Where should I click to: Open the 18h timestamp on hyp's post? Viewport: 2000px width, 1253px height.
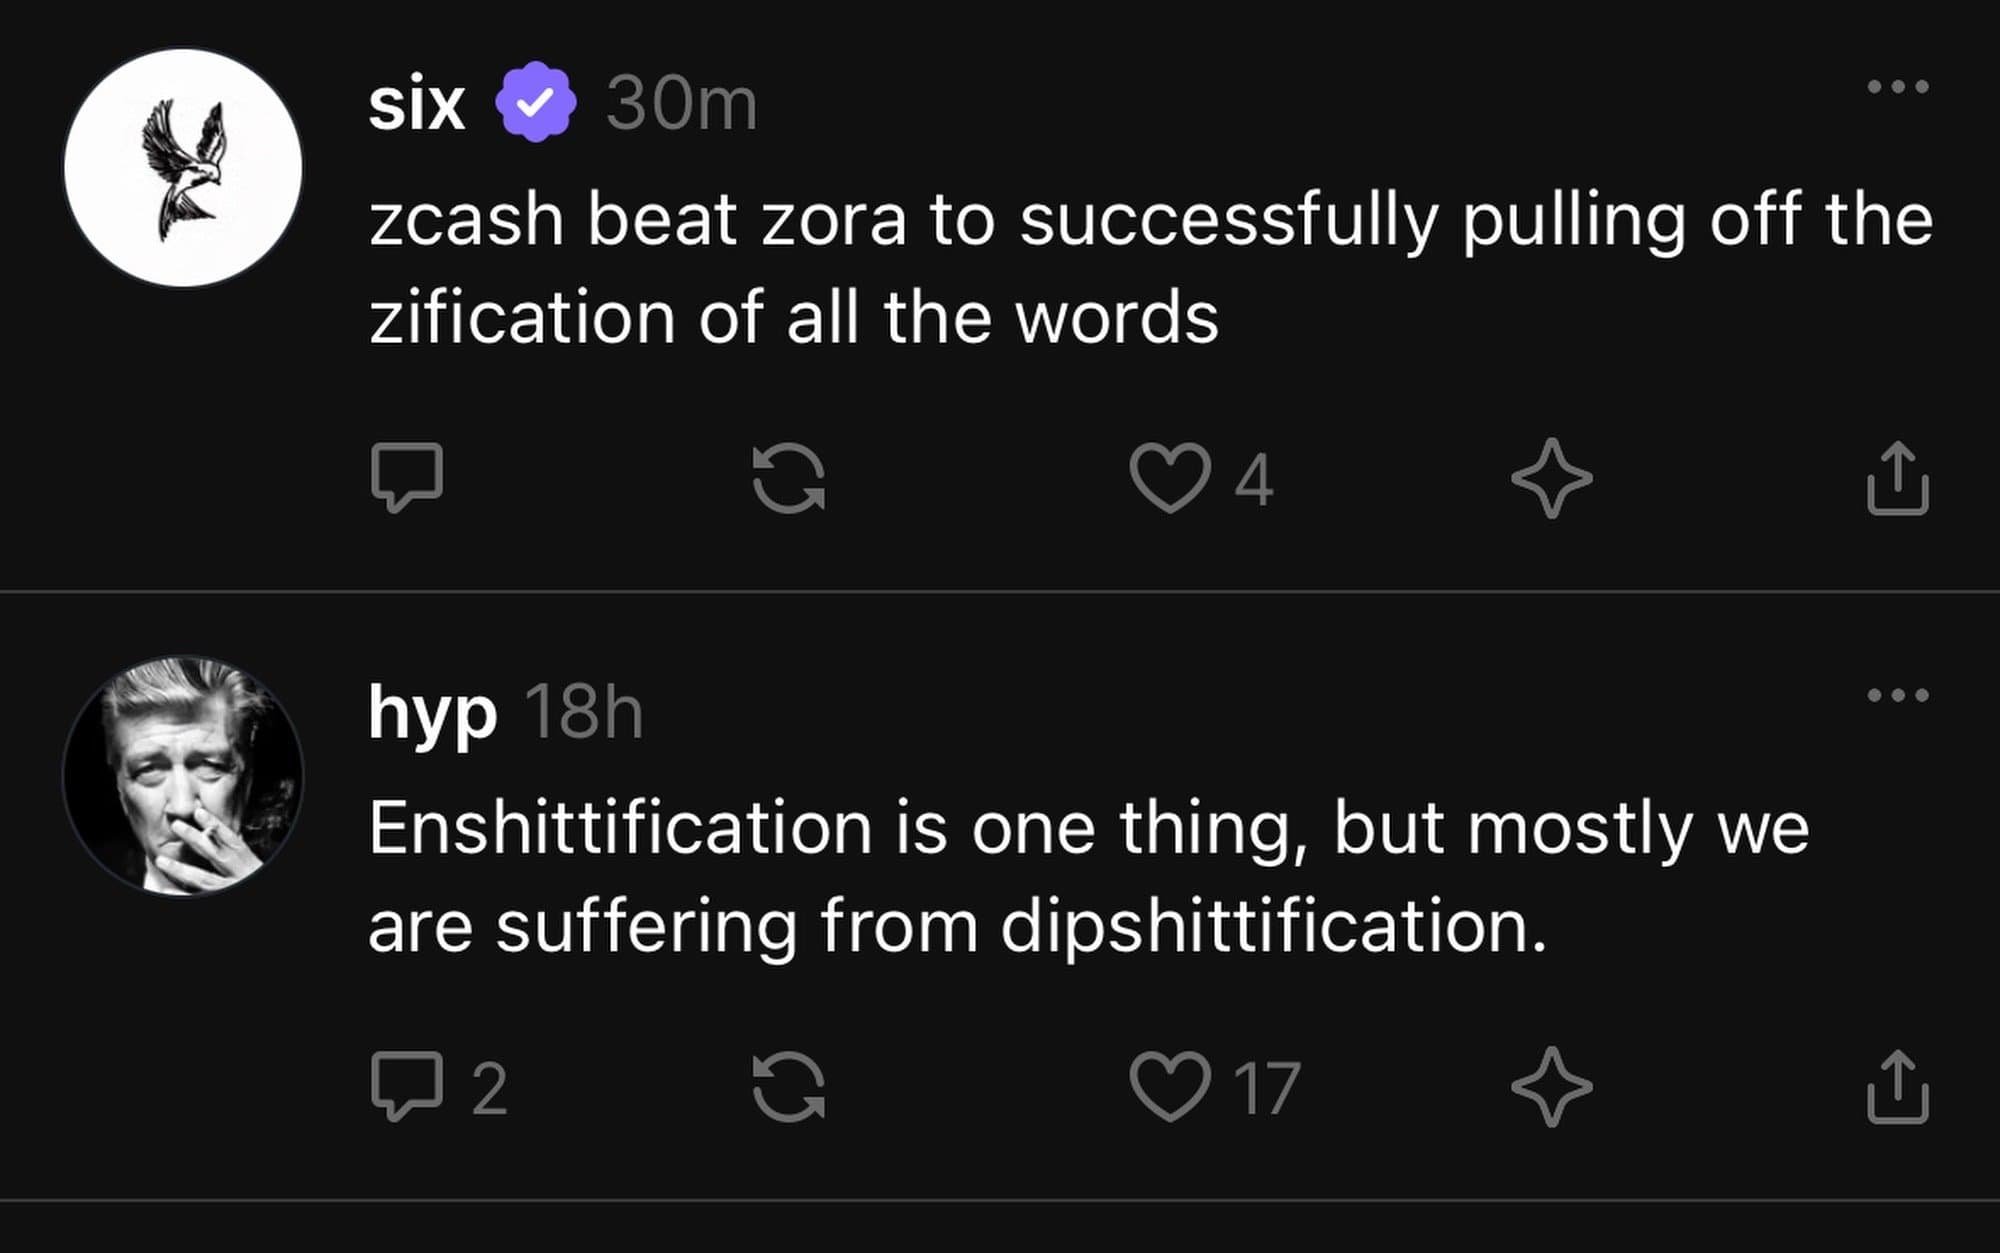(x=584, y=712)
